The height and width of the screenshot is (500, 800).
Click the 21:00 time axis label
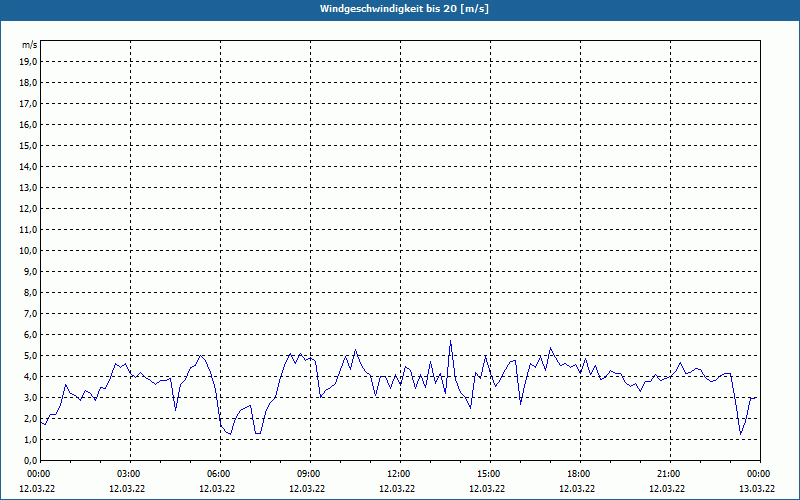point(669,474)
